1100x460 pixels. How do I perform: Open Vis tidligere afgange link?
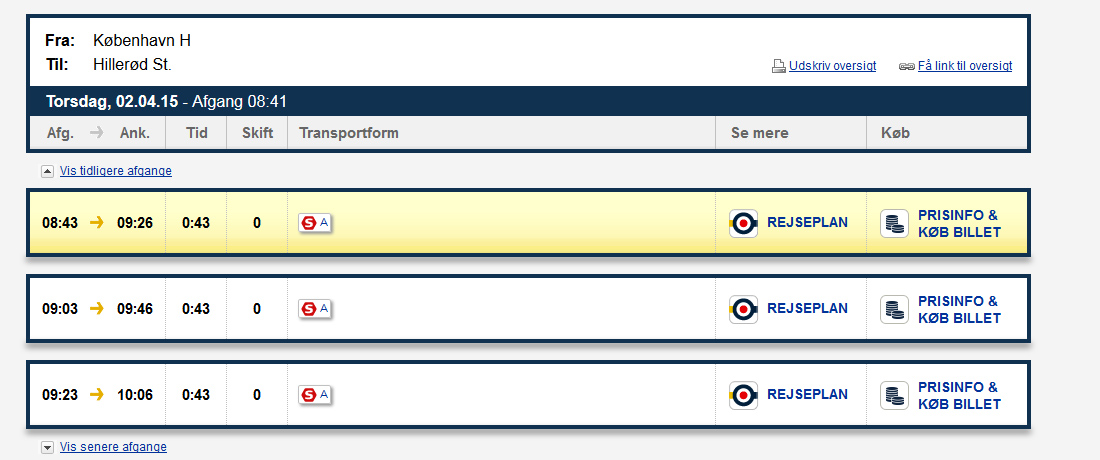[116, 170]
